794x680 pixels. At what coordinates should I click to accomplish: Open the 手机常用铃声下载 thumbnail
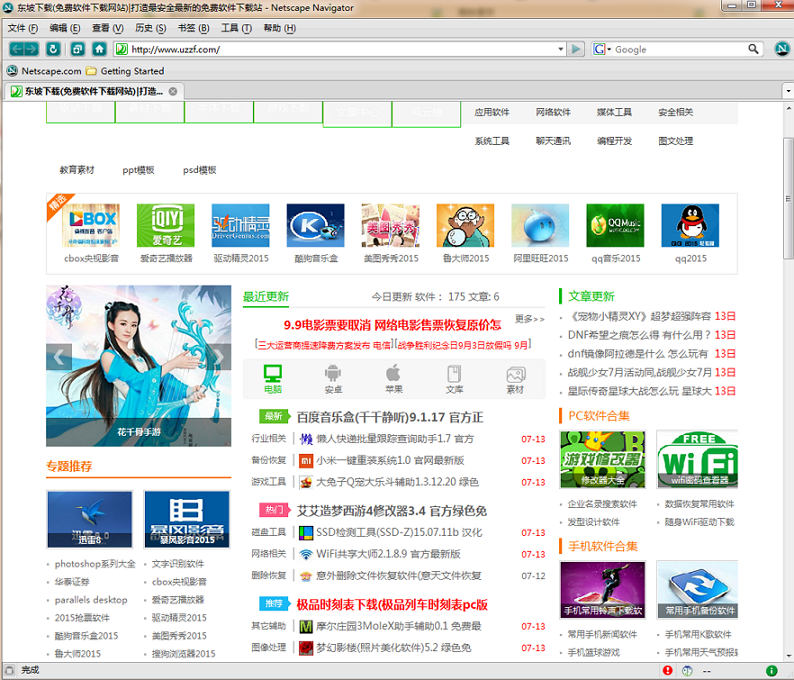coord(603,589)
